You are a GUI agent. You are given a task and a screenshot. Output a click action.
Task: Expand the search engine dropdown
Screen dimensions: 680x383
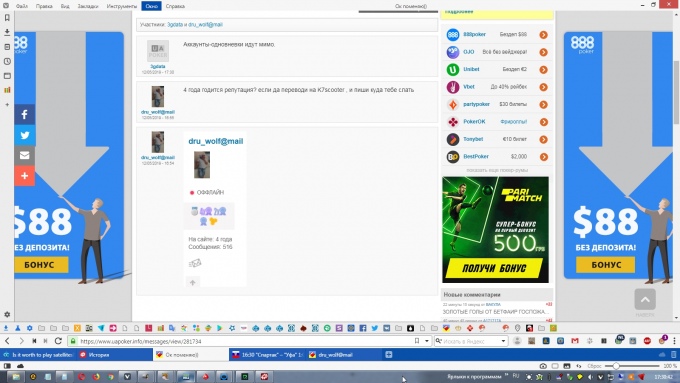click(x=503, y=341)
